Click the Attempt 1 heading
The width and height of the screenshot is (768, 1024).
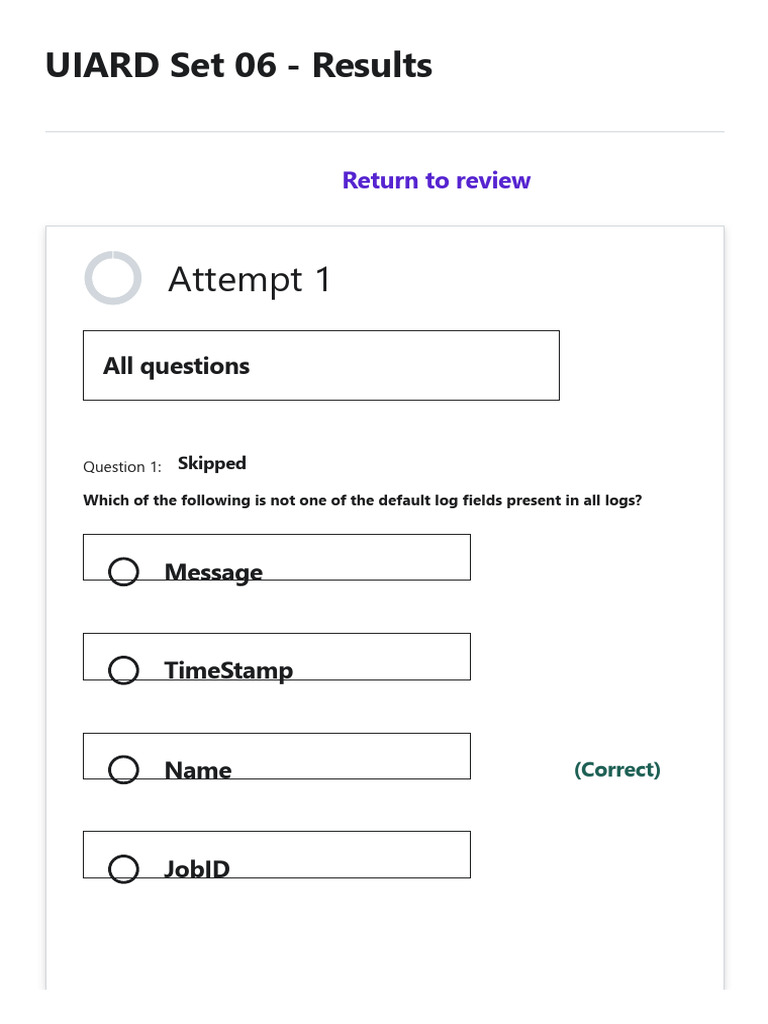(x=249, y=279)
